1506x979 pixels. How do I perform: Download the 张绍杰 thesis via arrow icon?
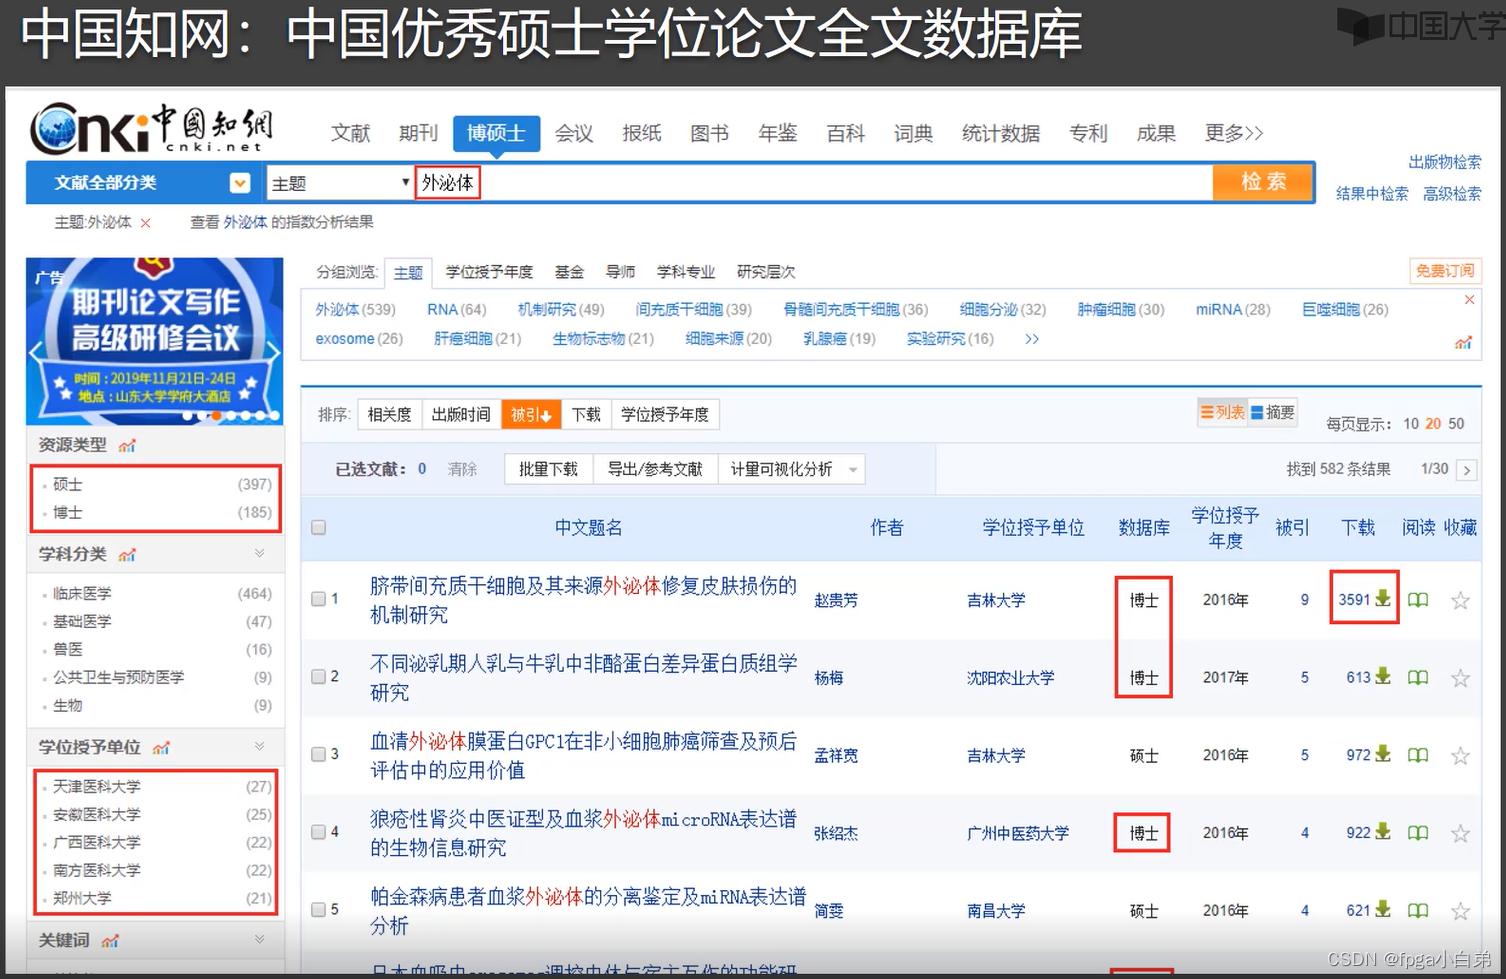pyautogui.click(x=1383, y=831)
